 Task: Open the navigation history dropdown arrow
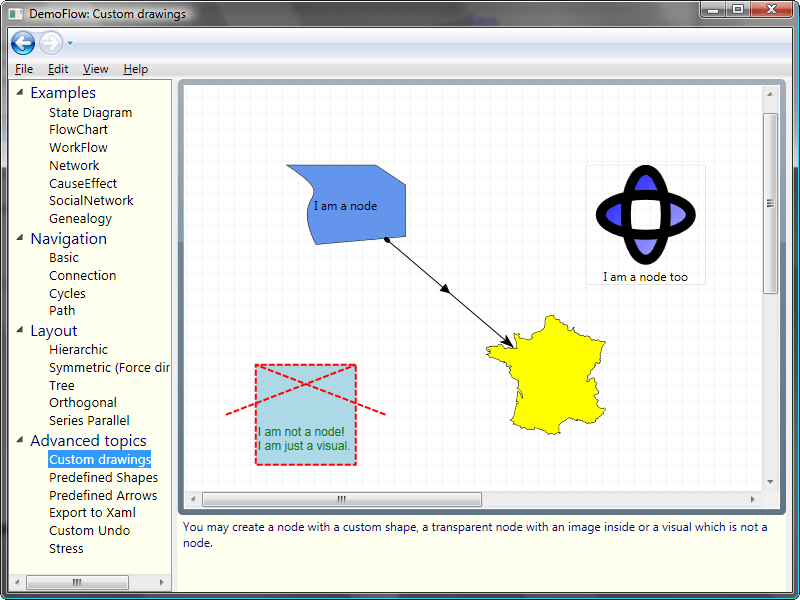tap(70, 44)
